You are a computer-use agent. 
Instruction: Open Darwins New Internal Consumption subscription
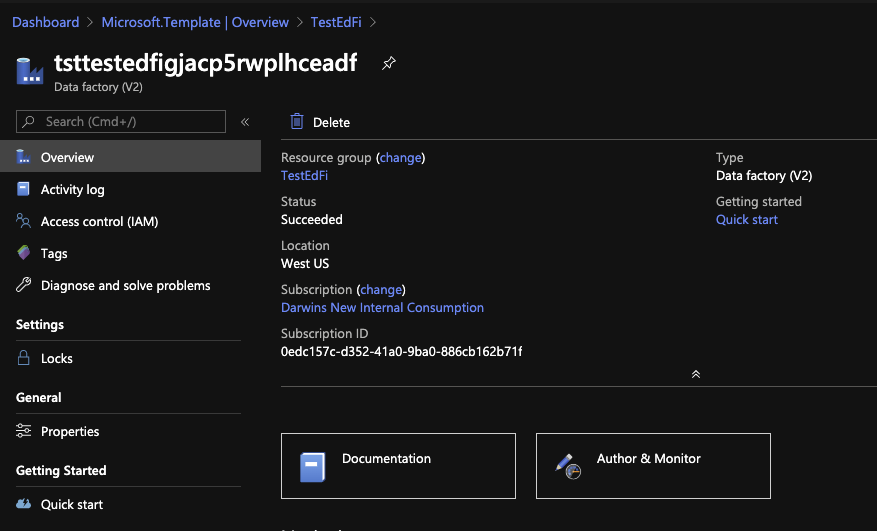(382, 307)
